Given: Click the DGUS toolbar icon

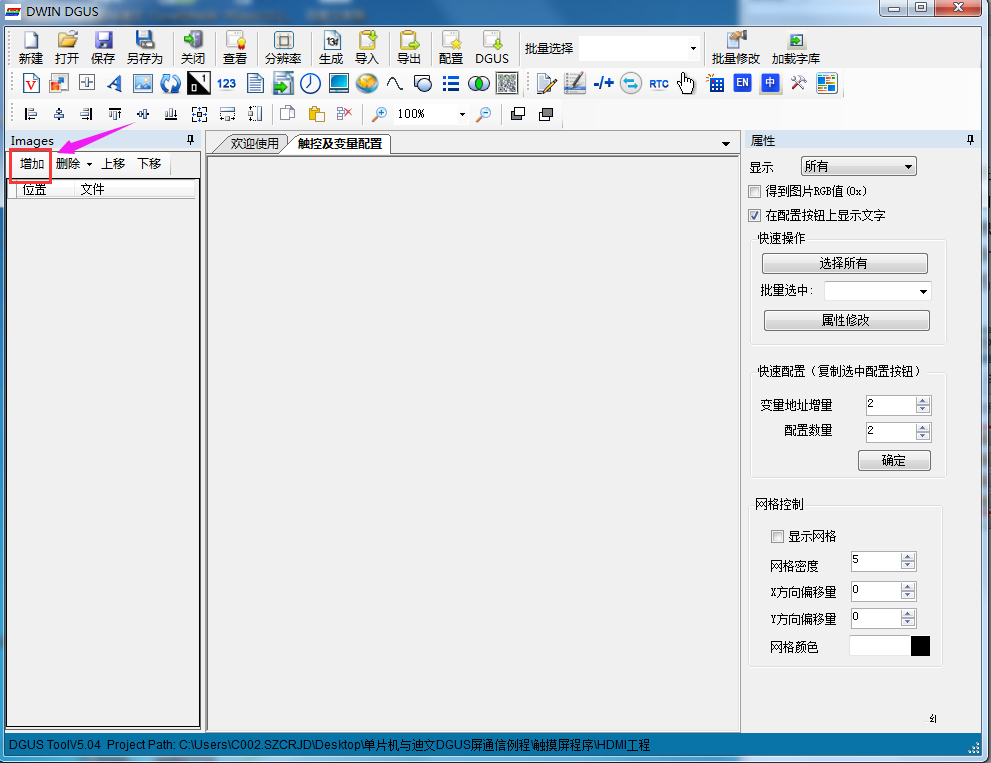Looking at the screenshot, I should click(492, 48).
